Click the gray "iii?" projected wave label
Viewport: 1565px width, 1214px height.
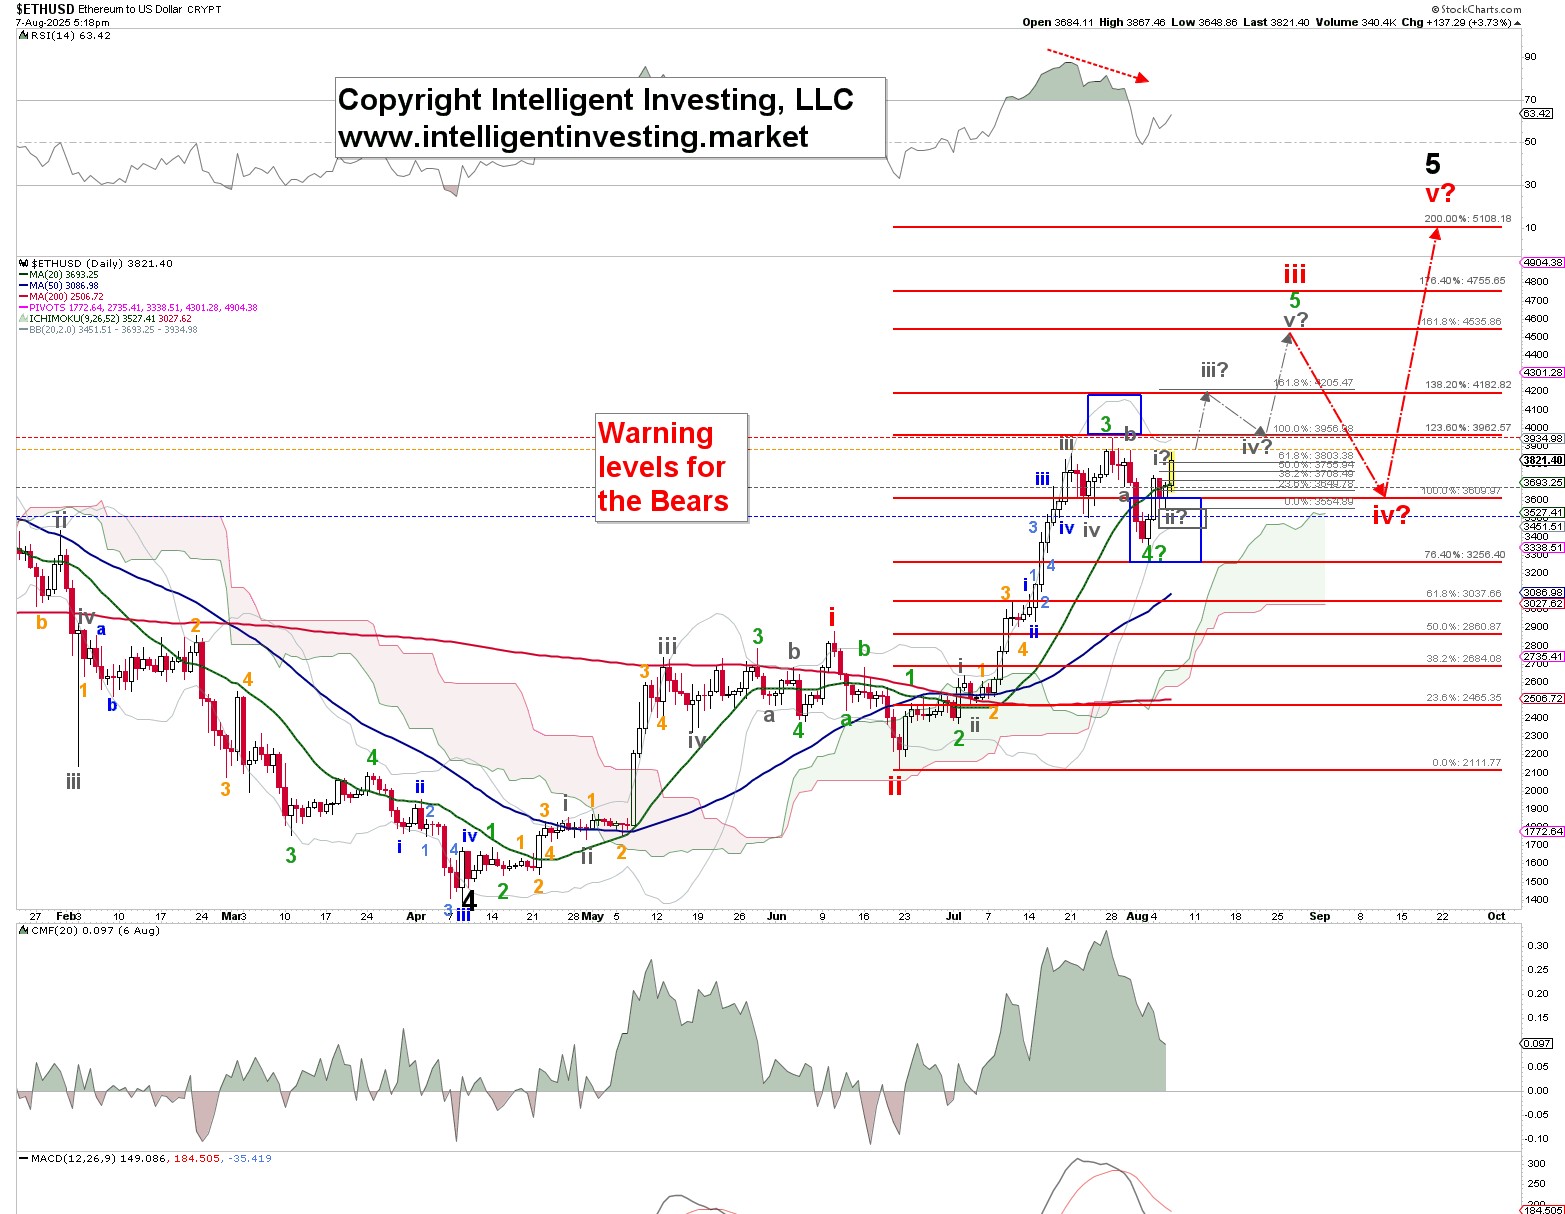(1214, 371)
